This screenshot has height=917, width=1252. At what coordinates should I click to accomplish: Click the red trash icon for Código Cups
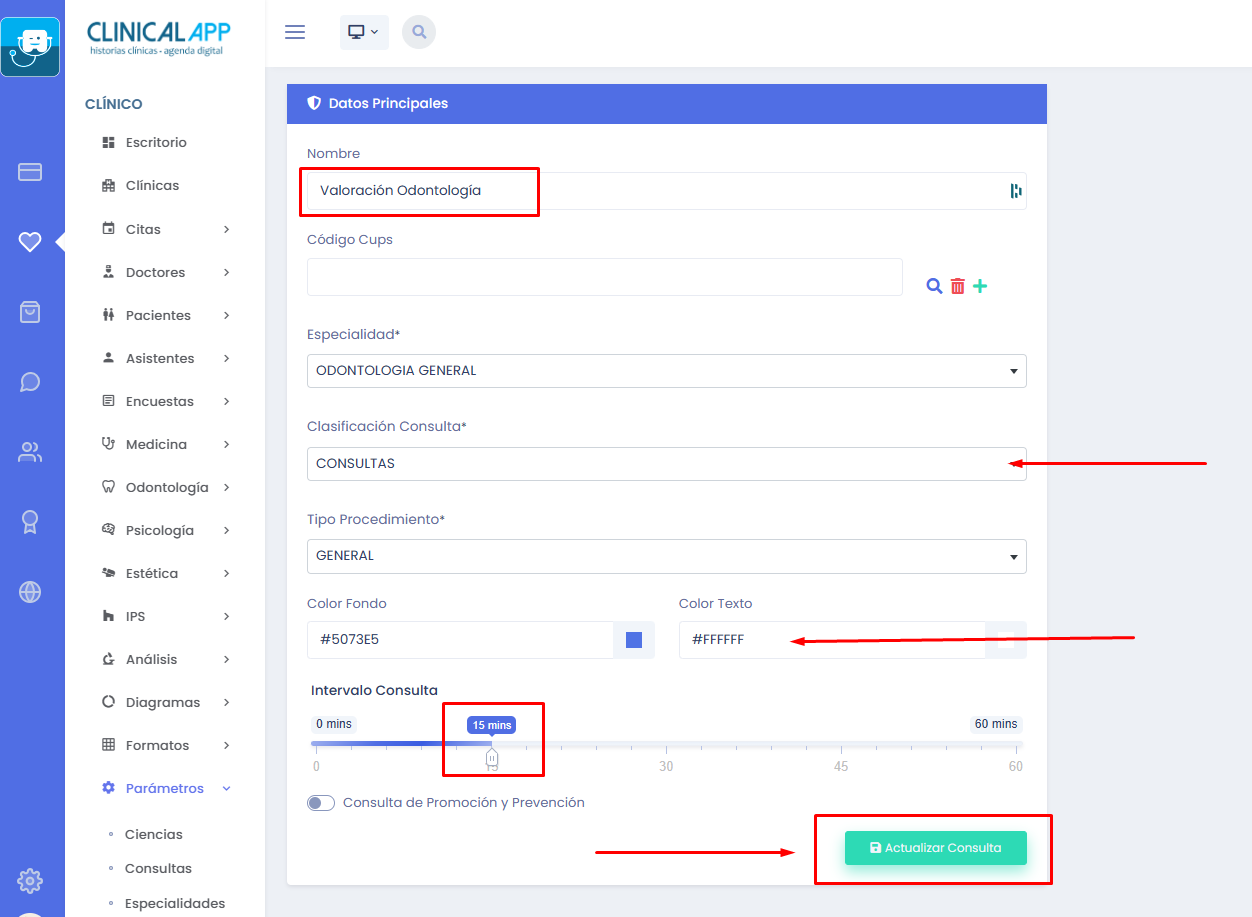[x=957, y=286]
